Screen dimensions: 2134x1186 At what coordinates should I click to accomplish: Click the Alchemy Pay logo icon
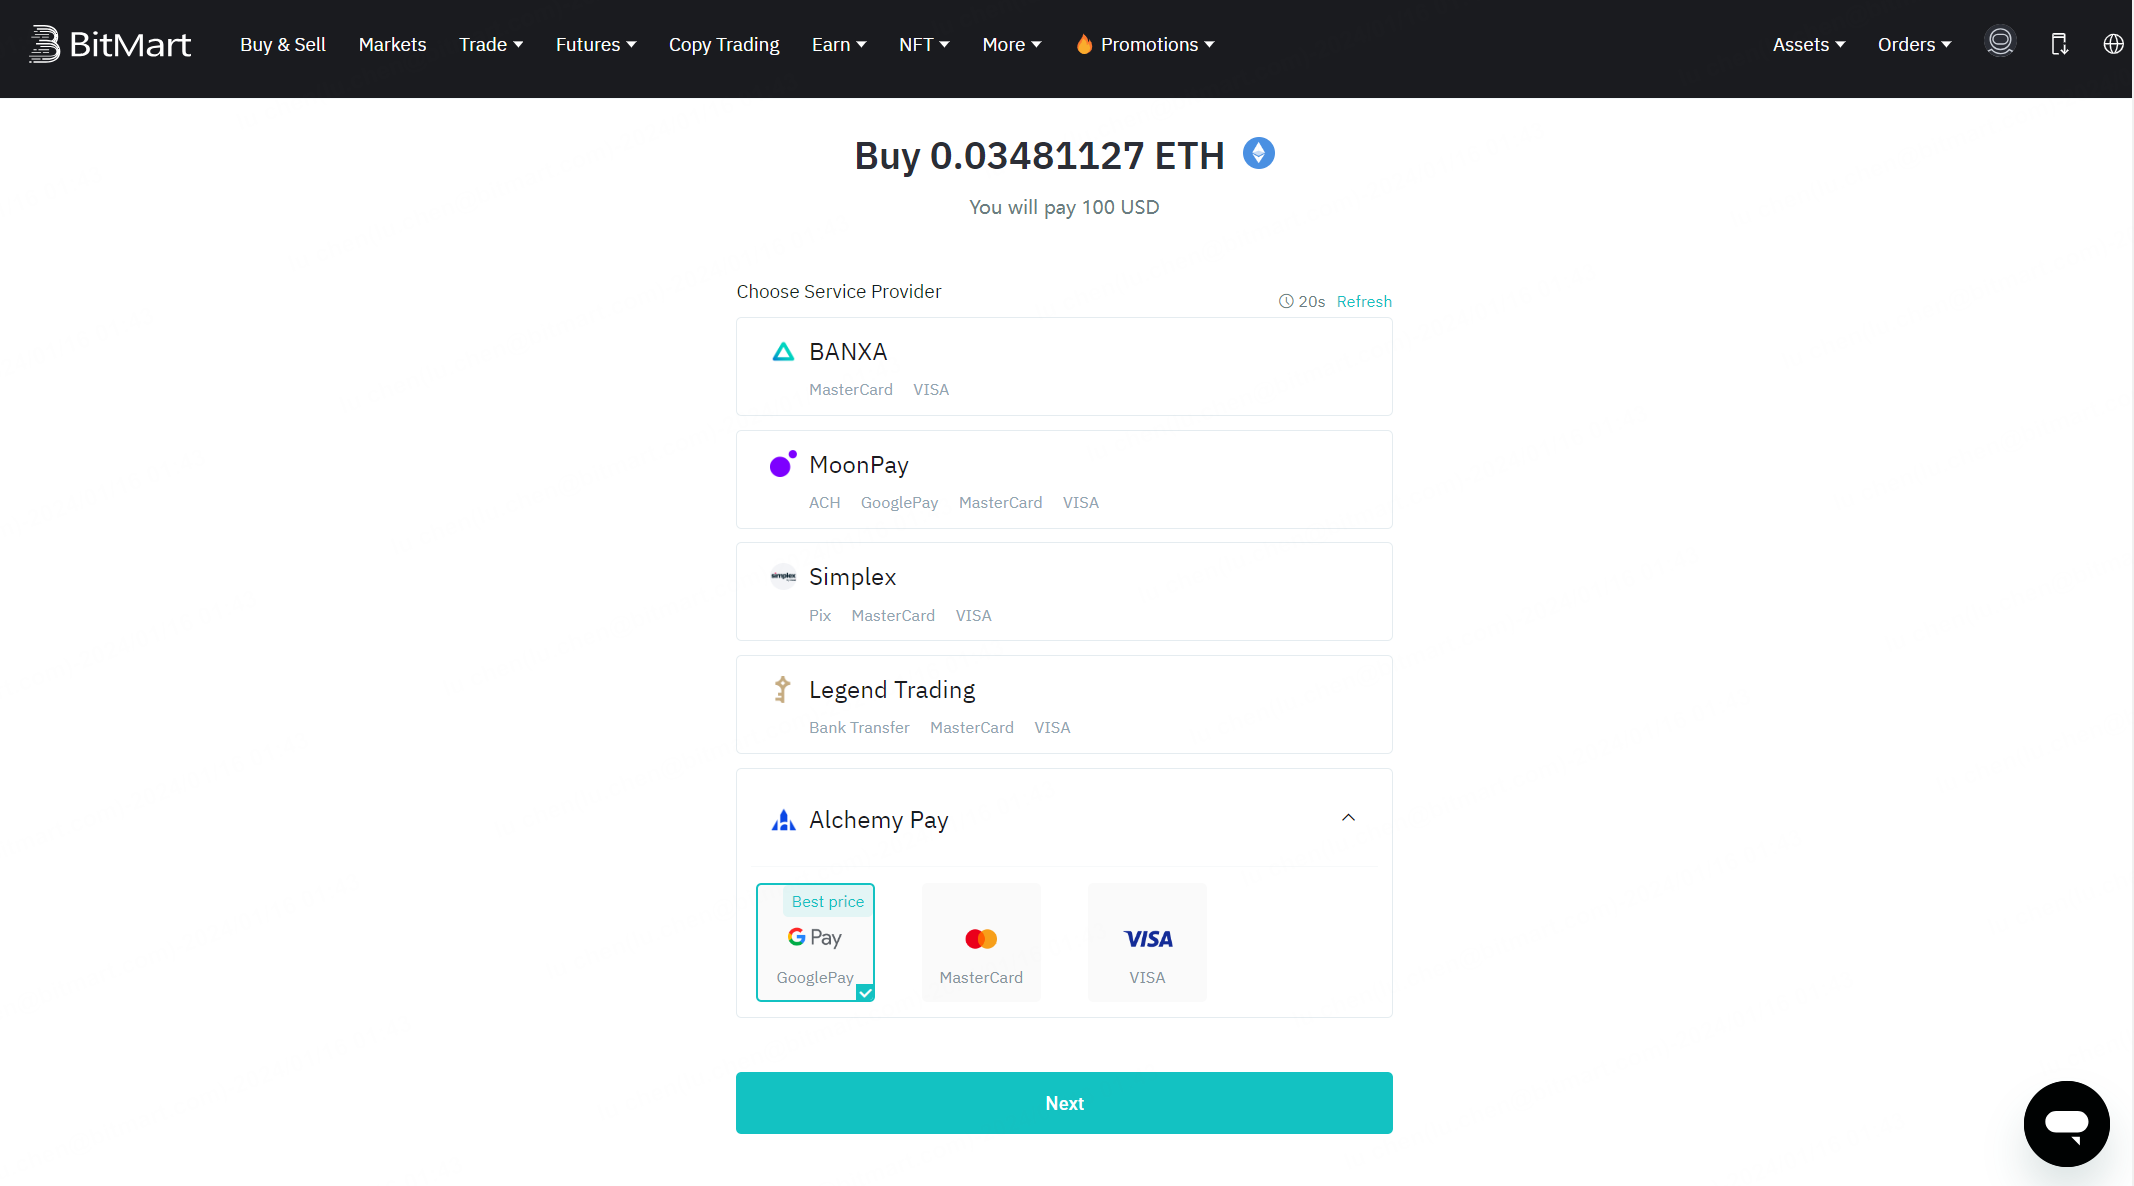pyautogui.click(x=783, y=820)
